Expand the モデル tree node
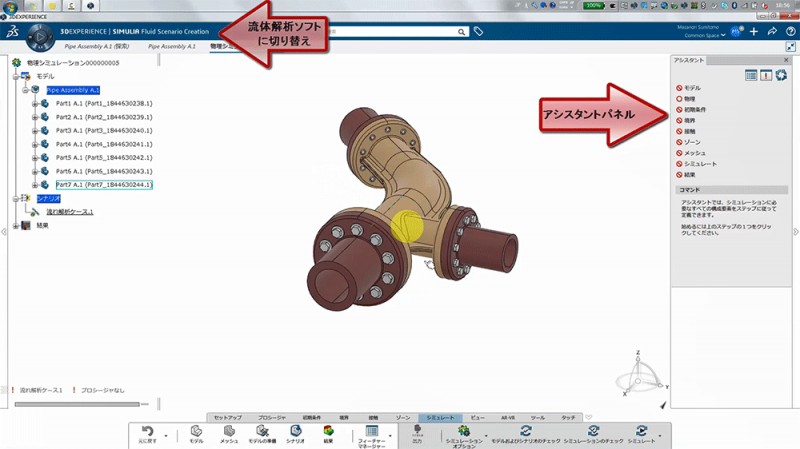Image resolution: width=800 pixels, height=449 pixels. 15,77
